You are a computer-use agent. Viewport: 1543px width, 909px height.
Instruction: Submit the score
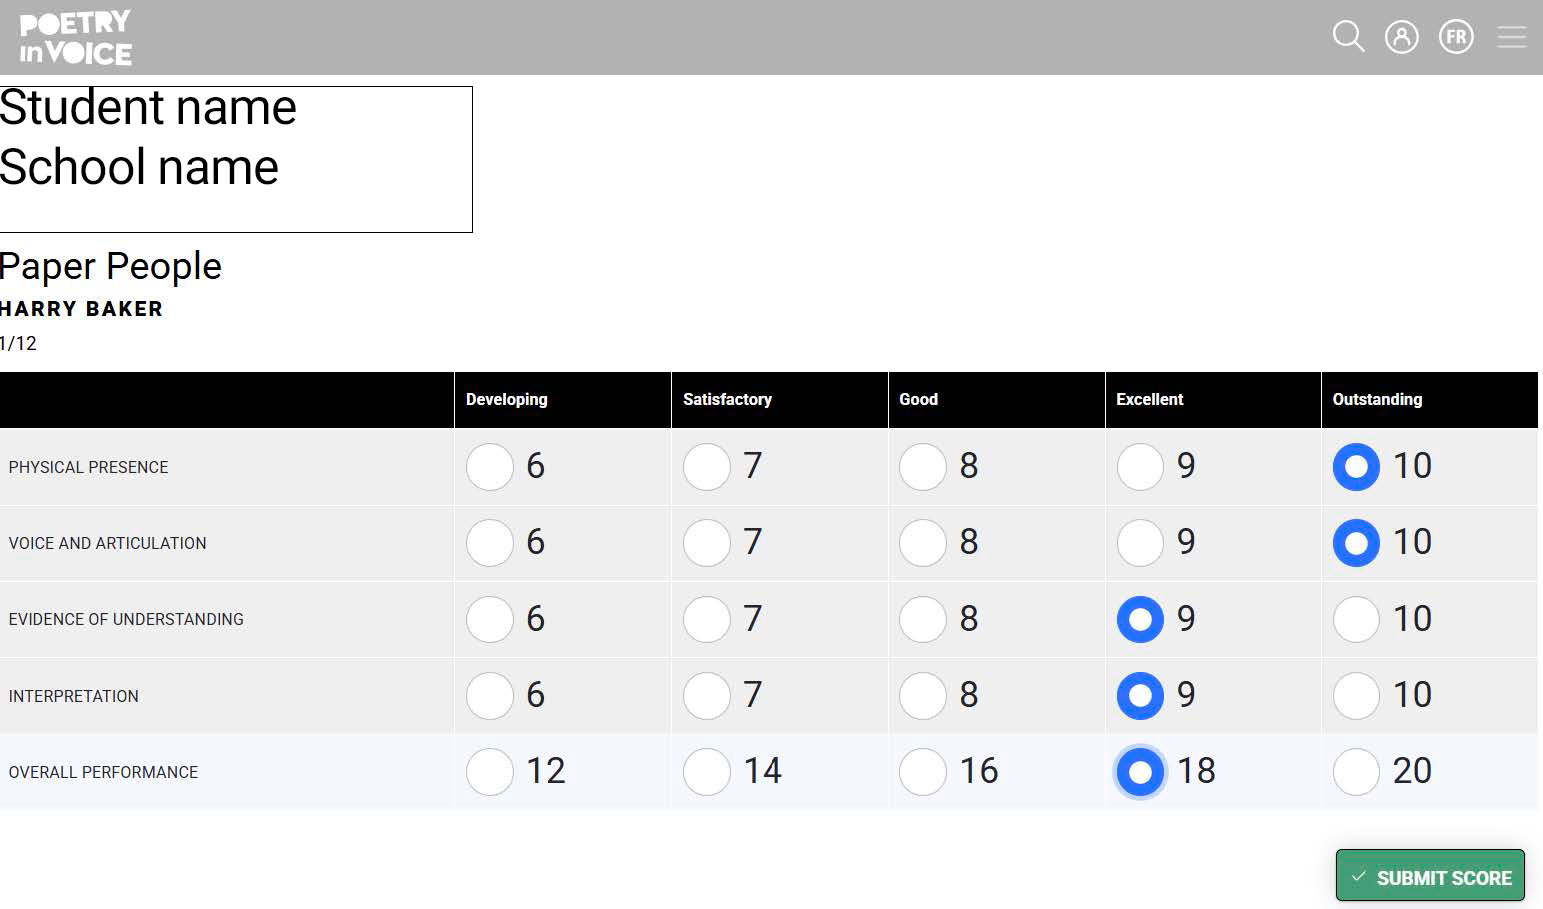(x=1429, y=877)
